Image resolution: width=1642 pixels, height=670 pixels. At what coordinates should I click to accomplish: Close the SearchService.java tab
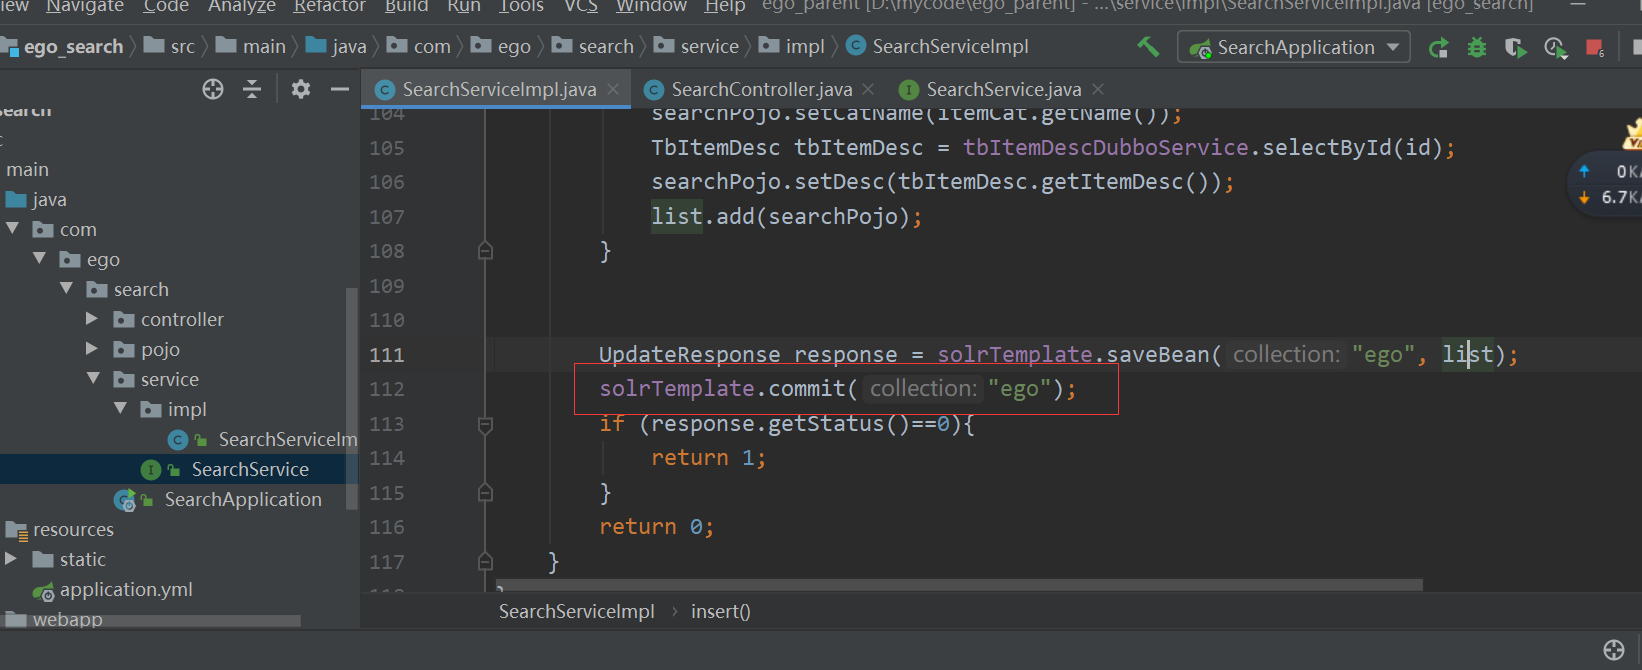click(x=1098, y=89)
